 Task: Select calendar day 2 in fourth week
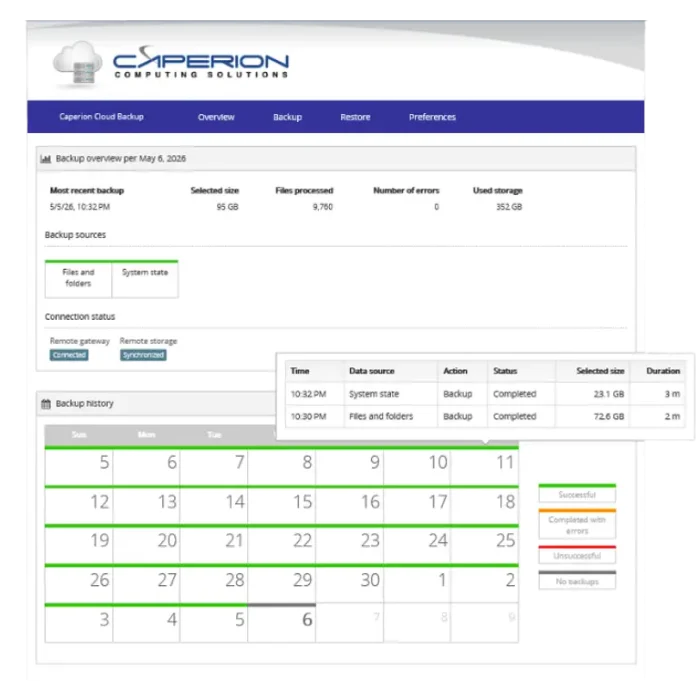pos(484,583)
